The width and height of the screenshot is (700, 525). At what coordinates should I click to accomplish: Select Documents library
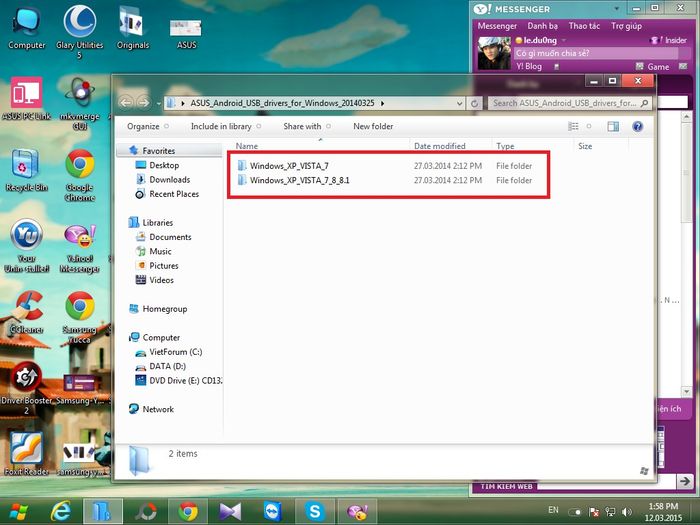coord(163,237)
